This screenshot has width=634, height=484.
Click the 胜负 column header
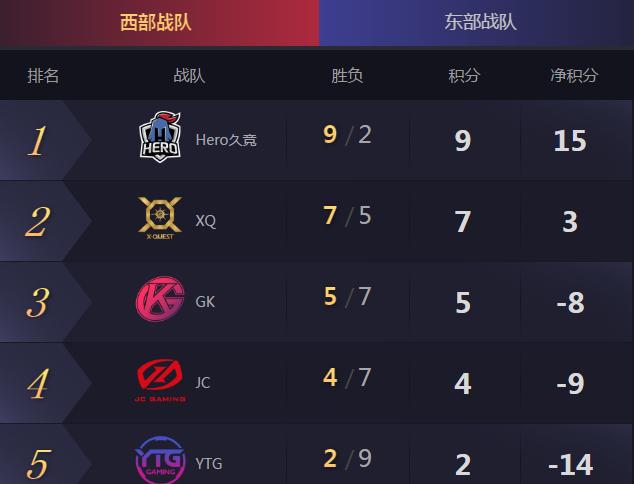click(347, 76)
